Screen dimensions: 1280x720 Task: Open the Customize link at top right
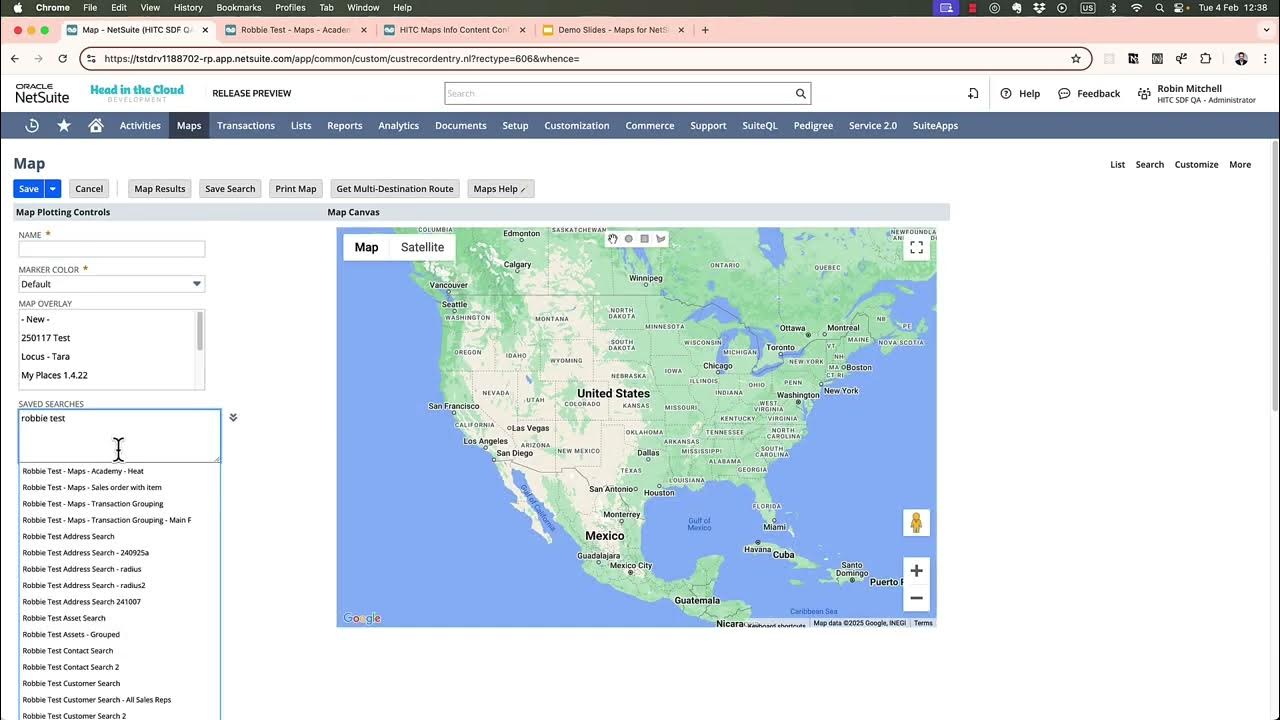pyautogui.click(x=1196, y=164)
